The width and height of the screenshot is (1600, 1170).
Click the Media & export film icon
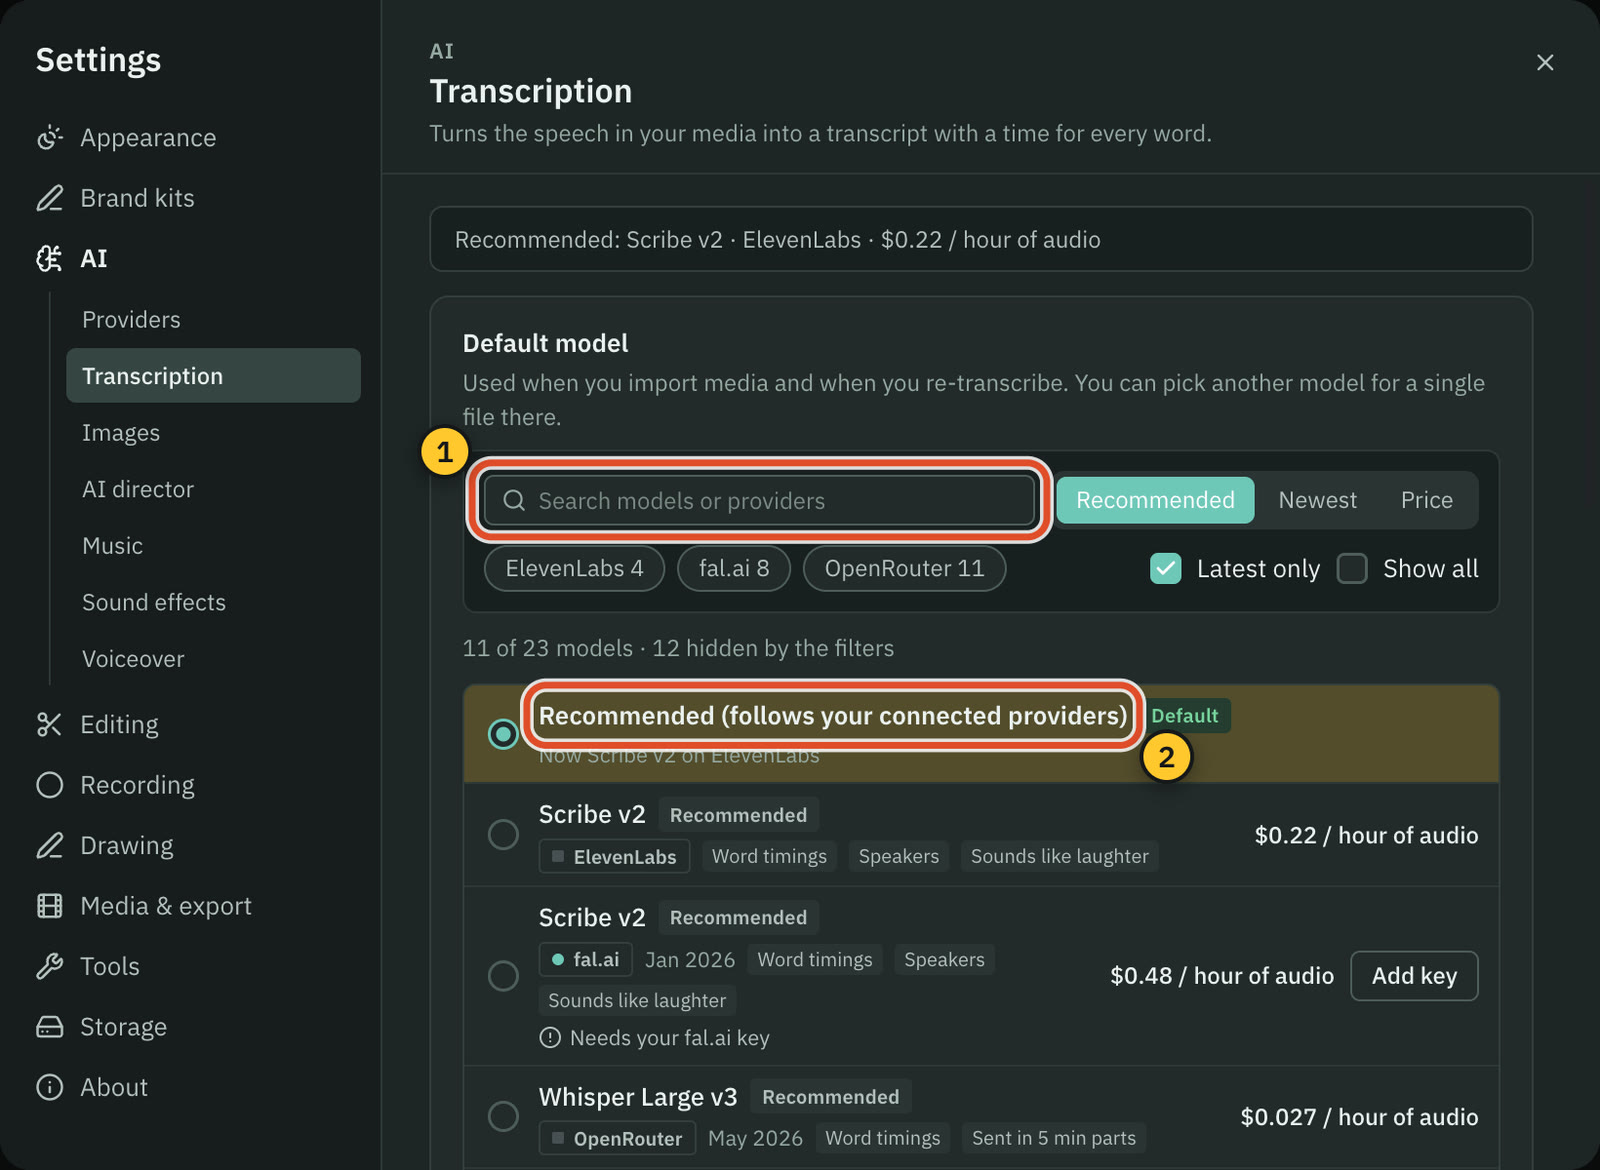pos(49,906)
